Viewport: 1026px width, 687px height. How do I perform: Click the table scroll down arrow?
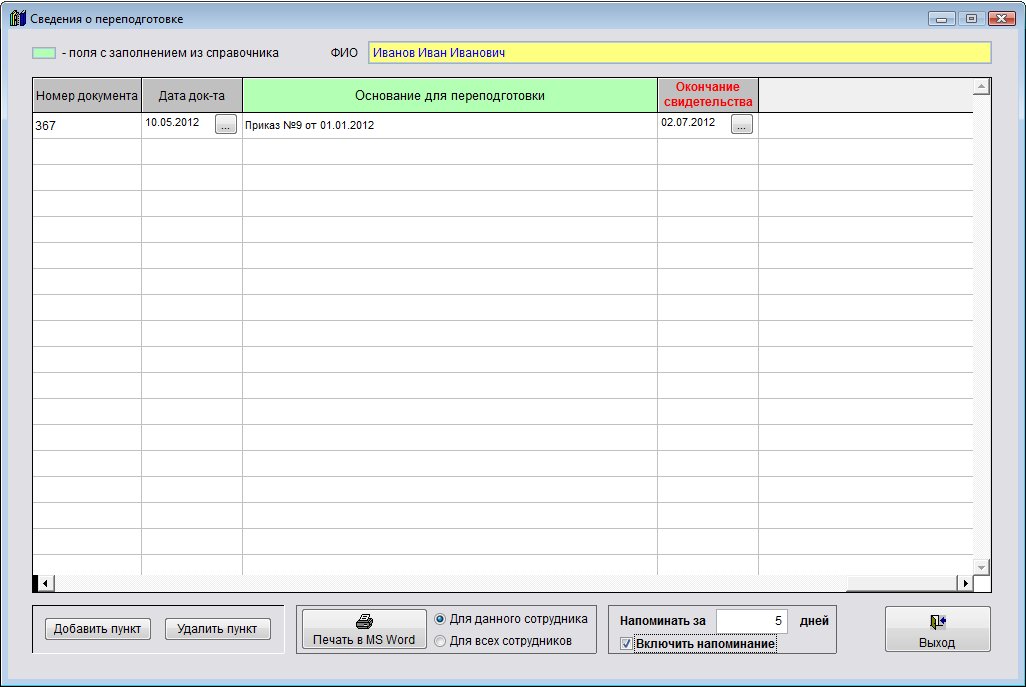pyautogui.click(x=981, y=567)
